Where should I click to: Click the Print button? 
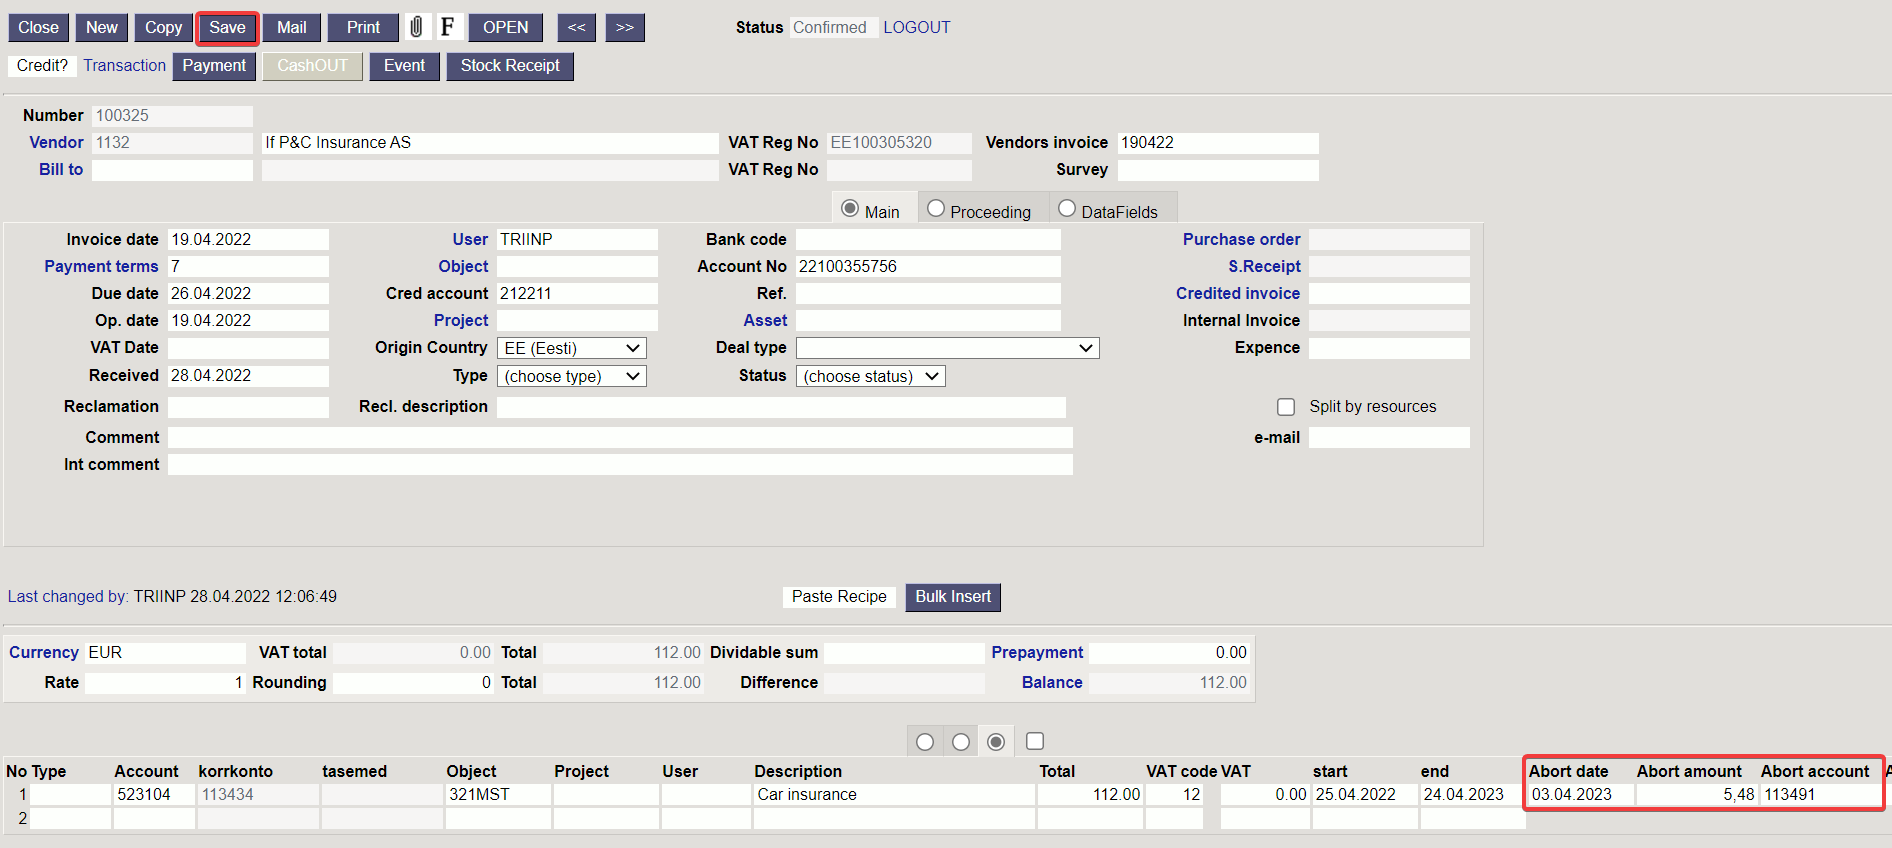[363, 27]
